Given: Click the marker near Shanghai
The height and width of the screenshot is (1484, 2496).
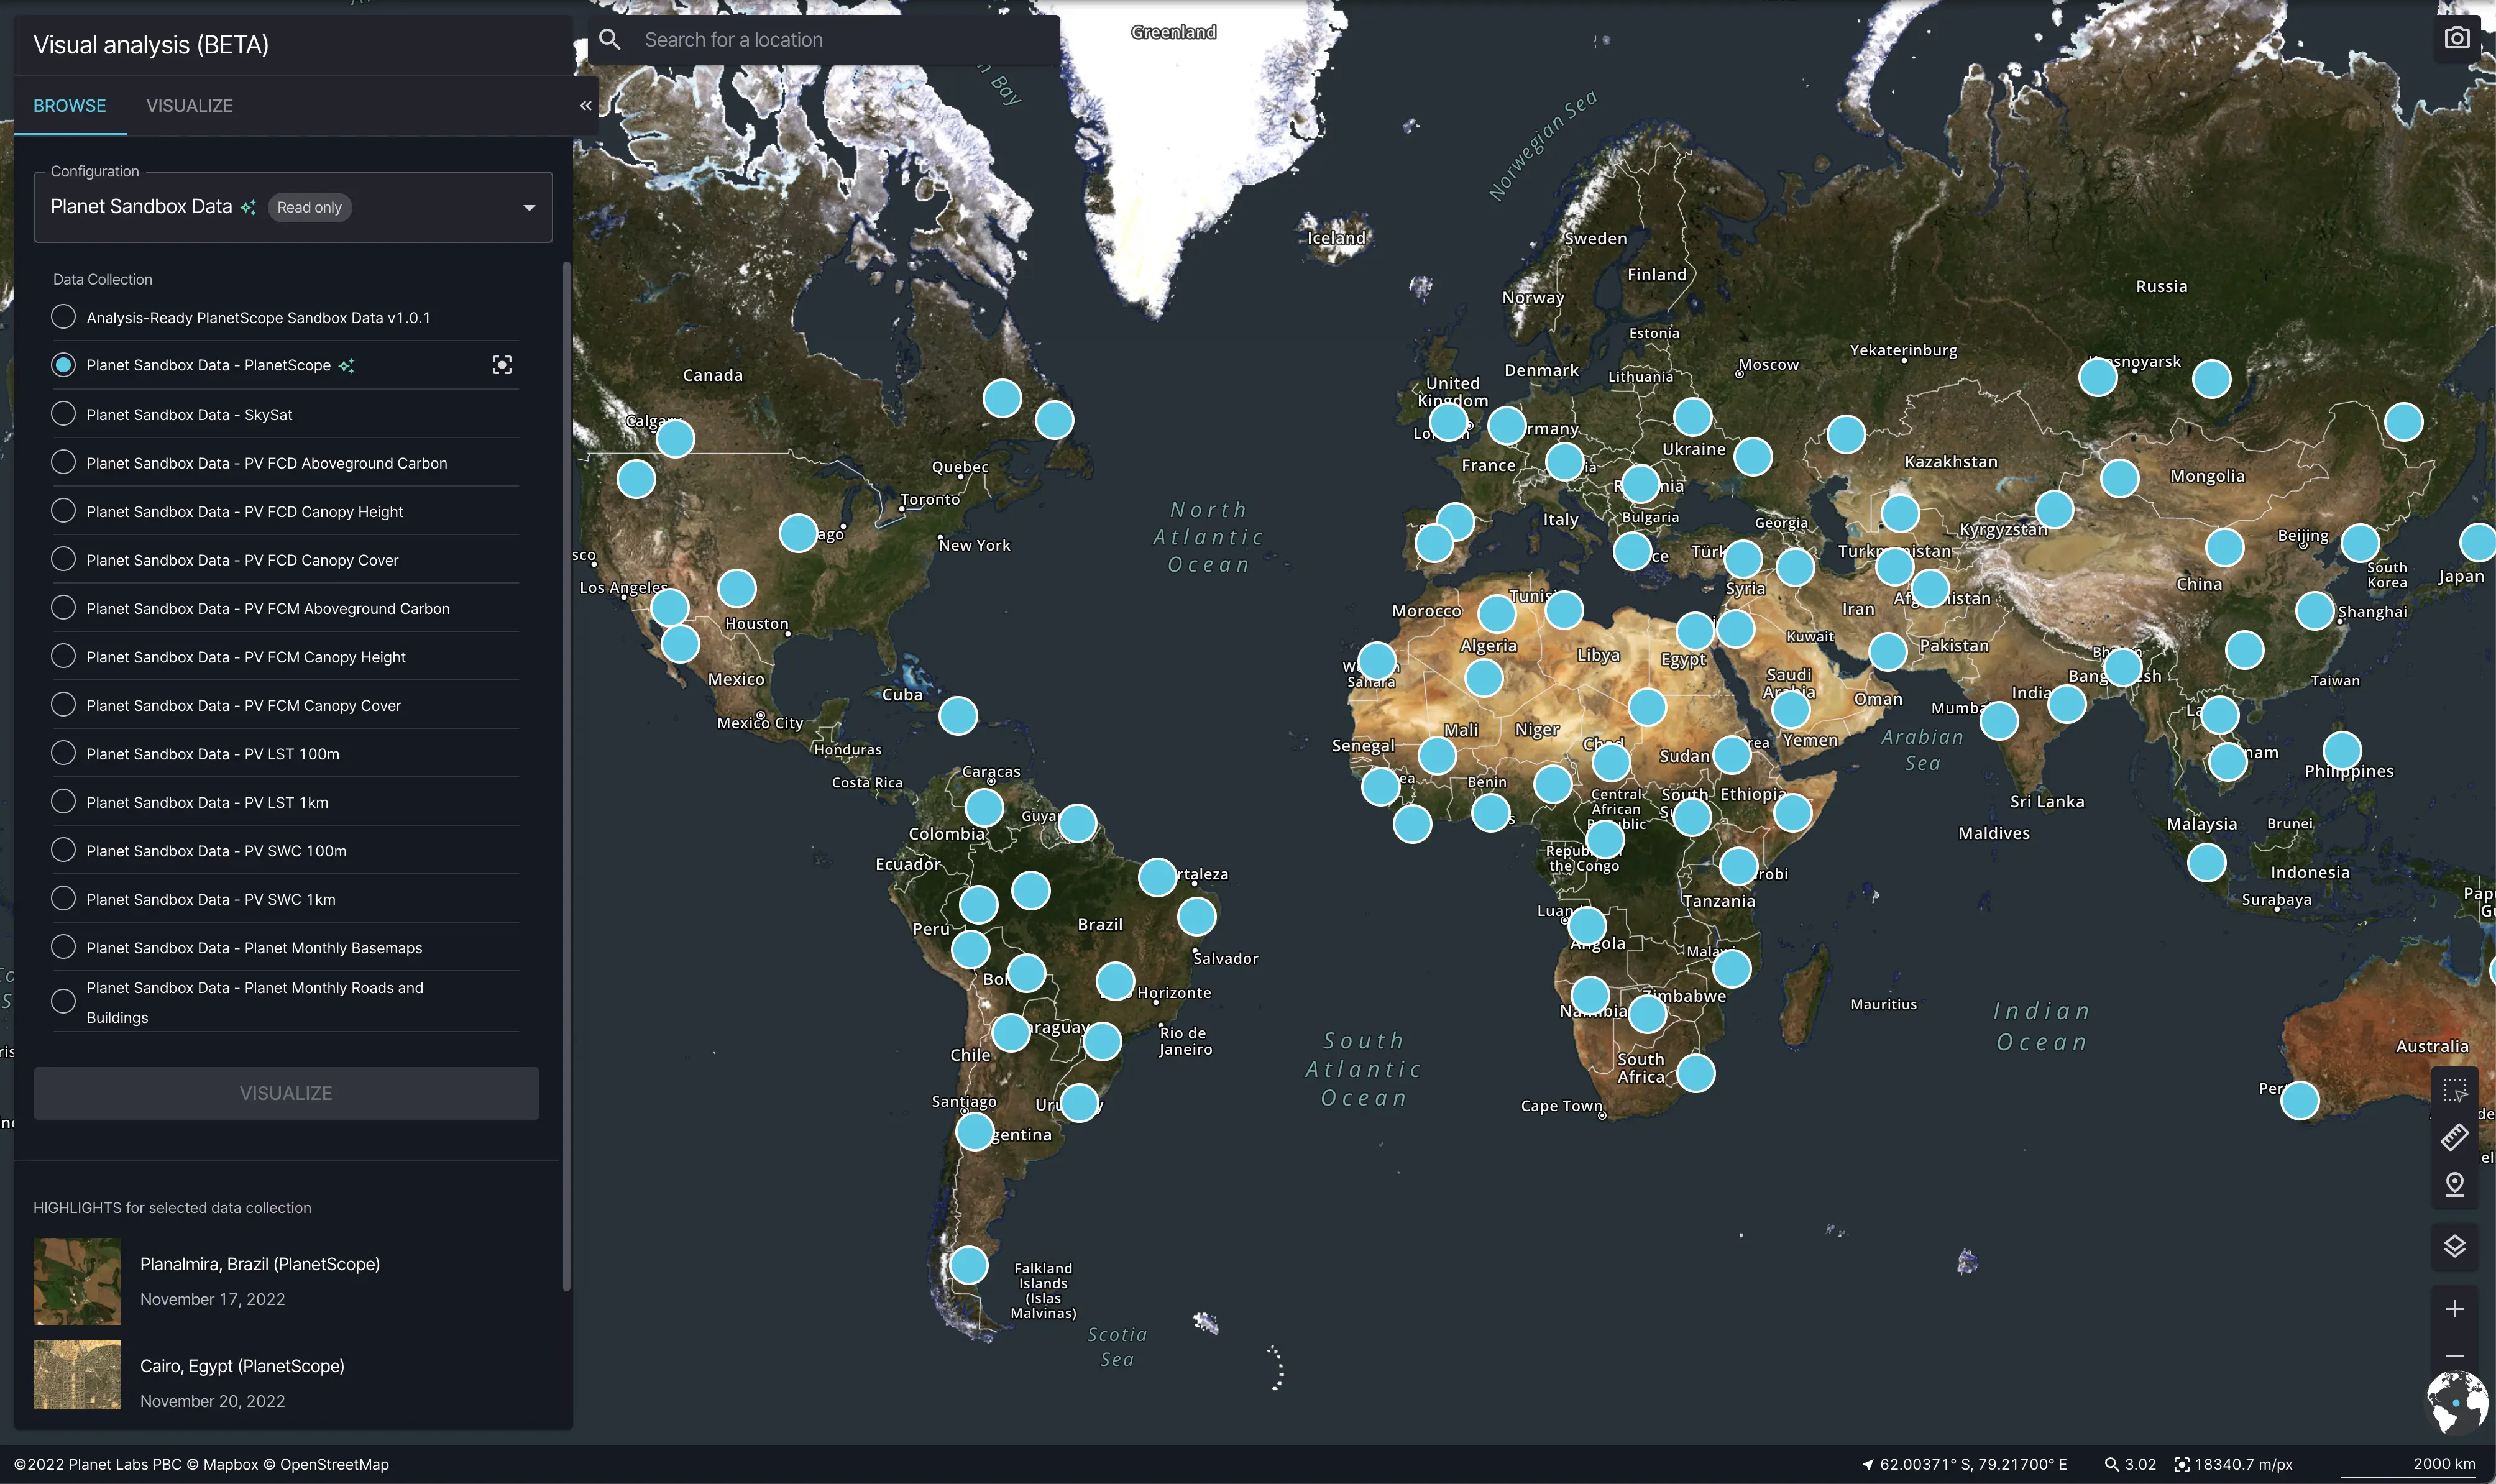Looking at the screenshot, I should 2314,610.
